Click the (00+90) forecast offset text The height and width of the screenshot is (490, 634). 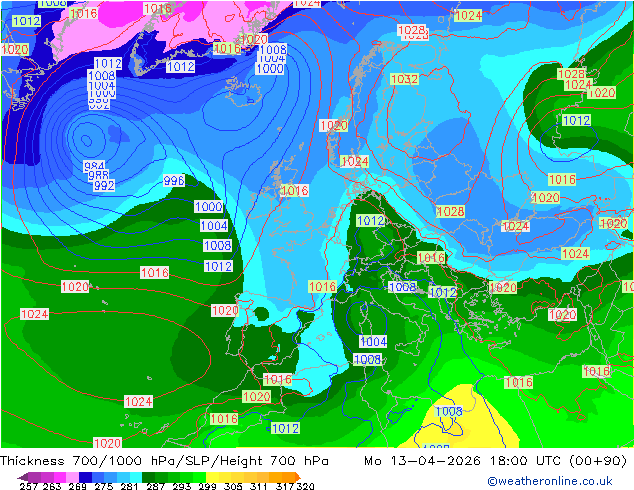click(x=598, y=460)
